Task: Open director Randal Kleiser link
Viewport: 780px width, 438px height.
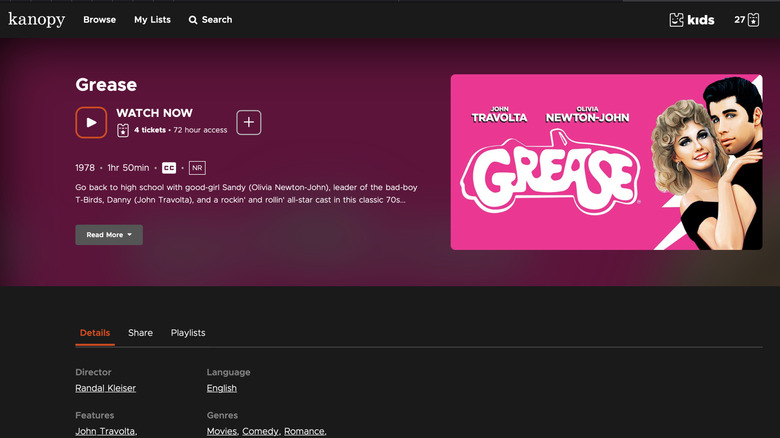Action: [105, 388]
